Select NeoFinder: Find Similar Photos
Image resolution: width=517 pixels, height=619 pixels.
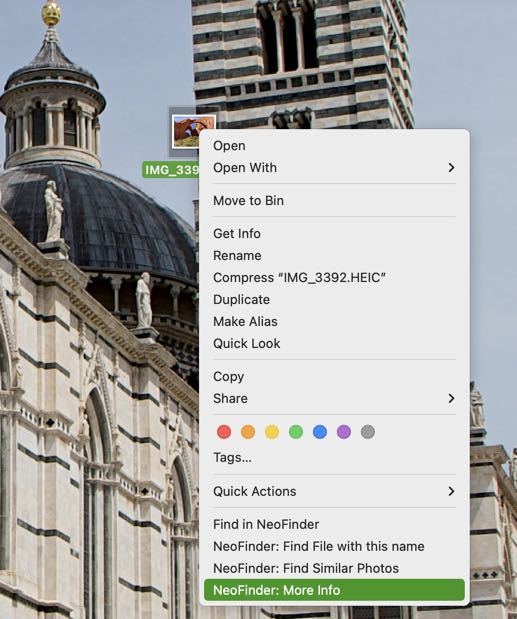334,568
